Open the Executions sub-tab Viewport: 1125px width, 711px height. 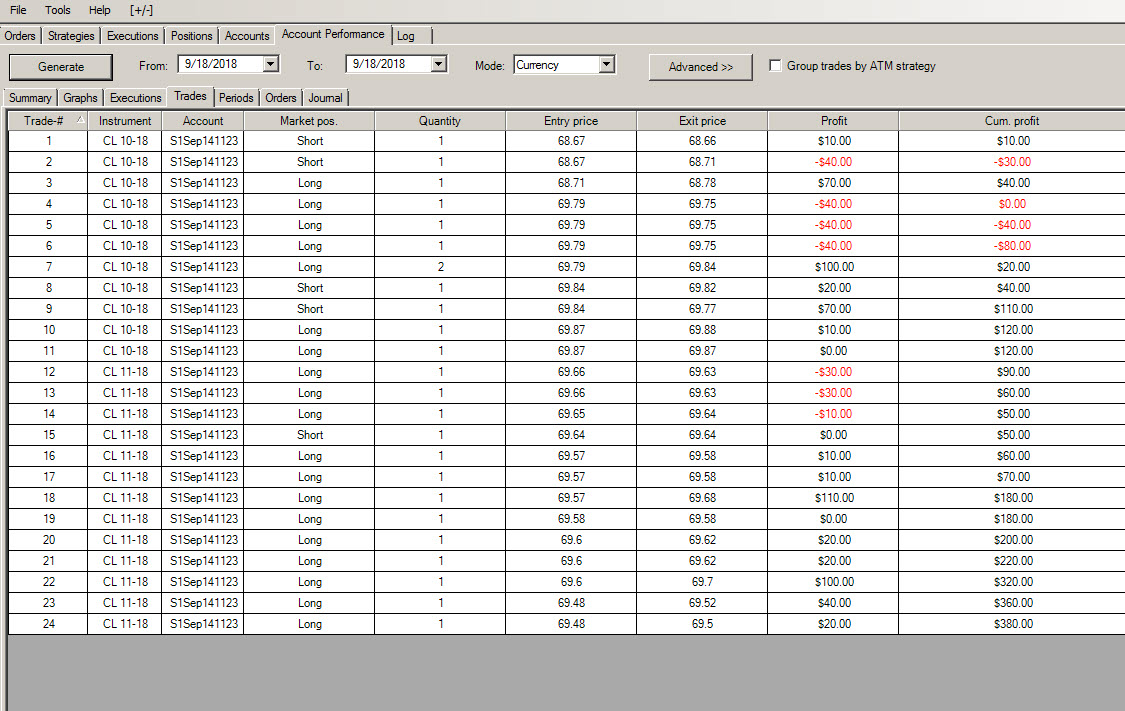click(x=136, y=98)
